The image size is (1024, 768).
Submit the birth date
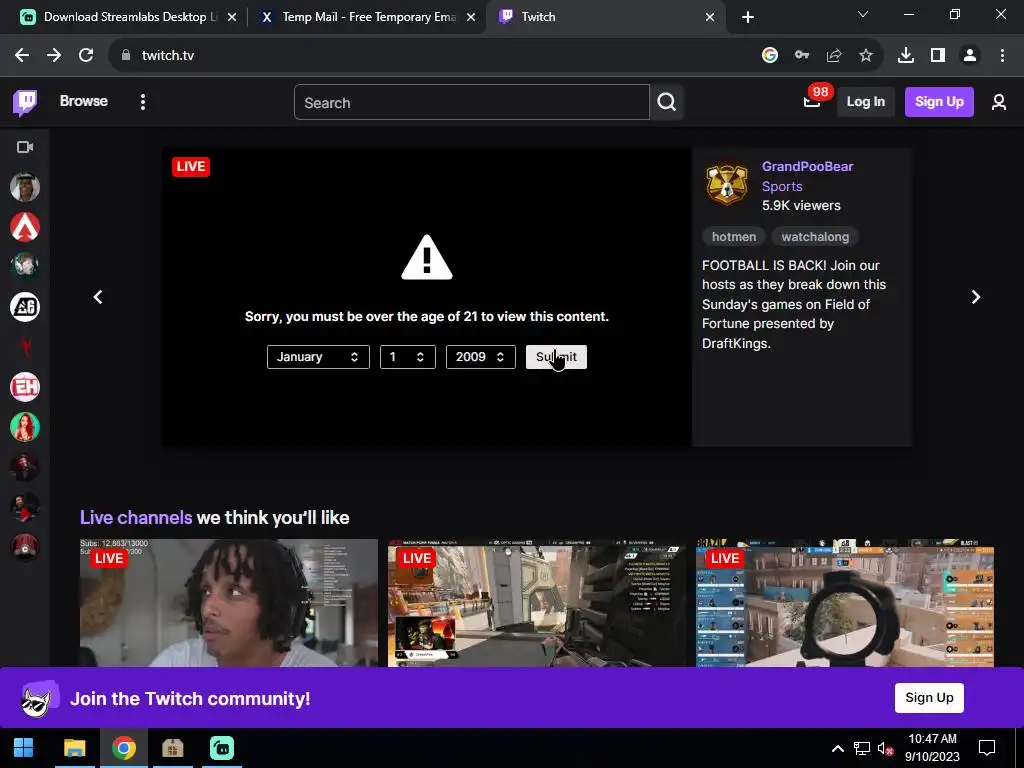[556, 357]
